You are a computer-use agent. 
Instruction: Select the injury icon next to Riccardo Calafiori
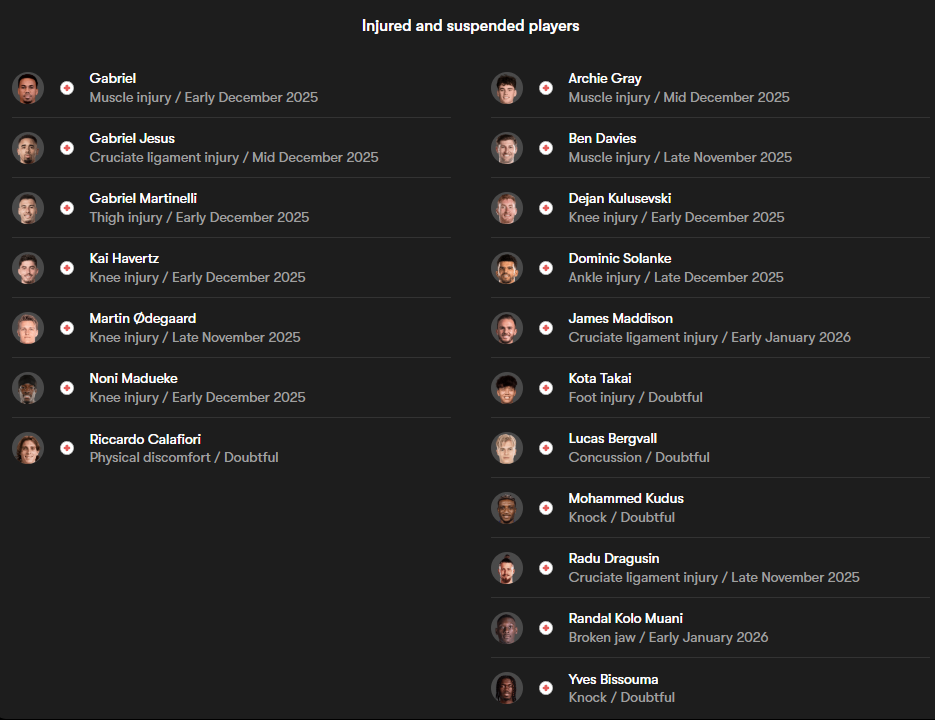tap(67, 448)
